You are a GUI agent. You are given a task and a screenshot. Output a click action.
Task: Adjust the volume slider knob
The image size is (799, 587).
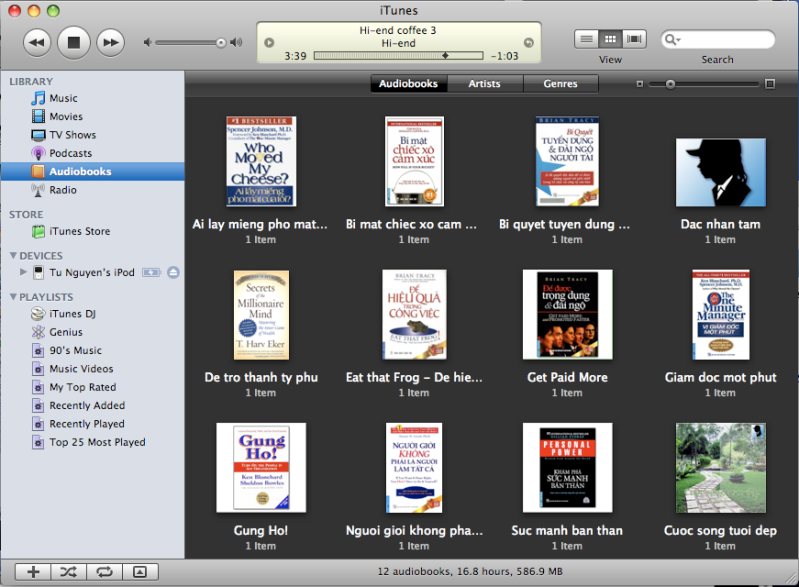[x=221, y=43]
